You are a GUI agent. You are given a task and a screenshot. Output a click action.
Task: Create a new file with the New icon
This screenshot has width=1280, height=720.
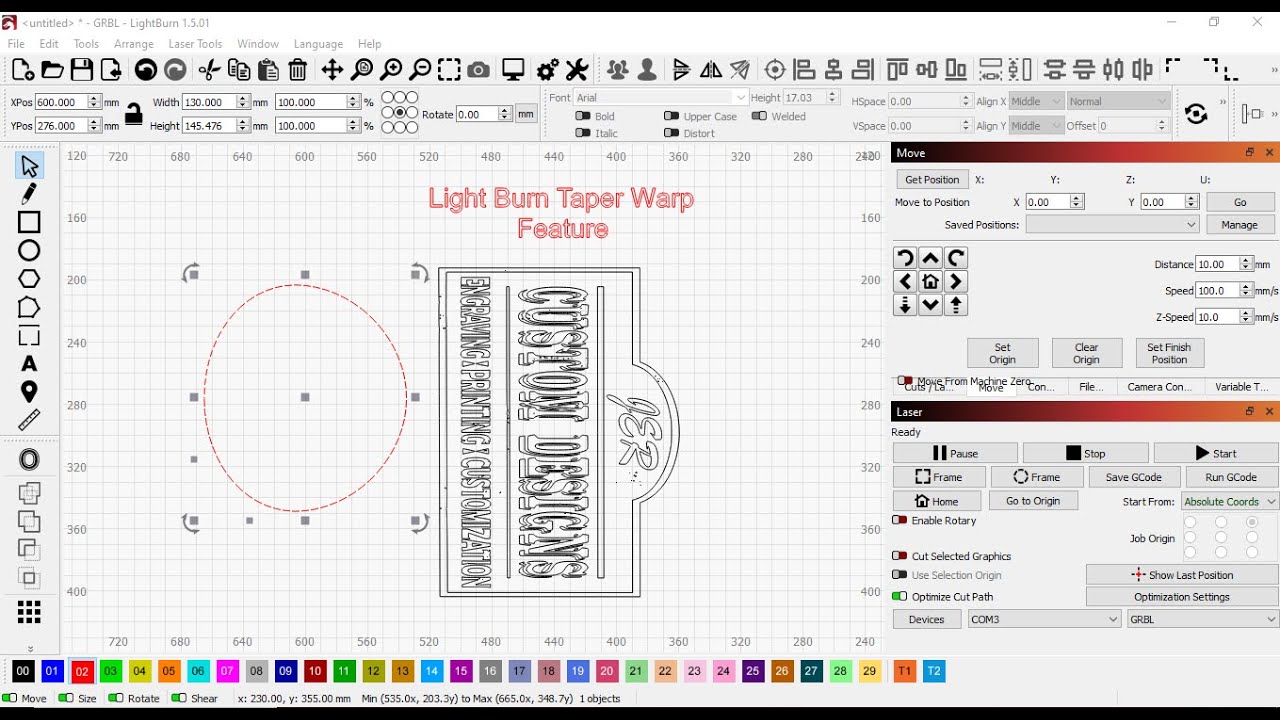coord(23,69)
